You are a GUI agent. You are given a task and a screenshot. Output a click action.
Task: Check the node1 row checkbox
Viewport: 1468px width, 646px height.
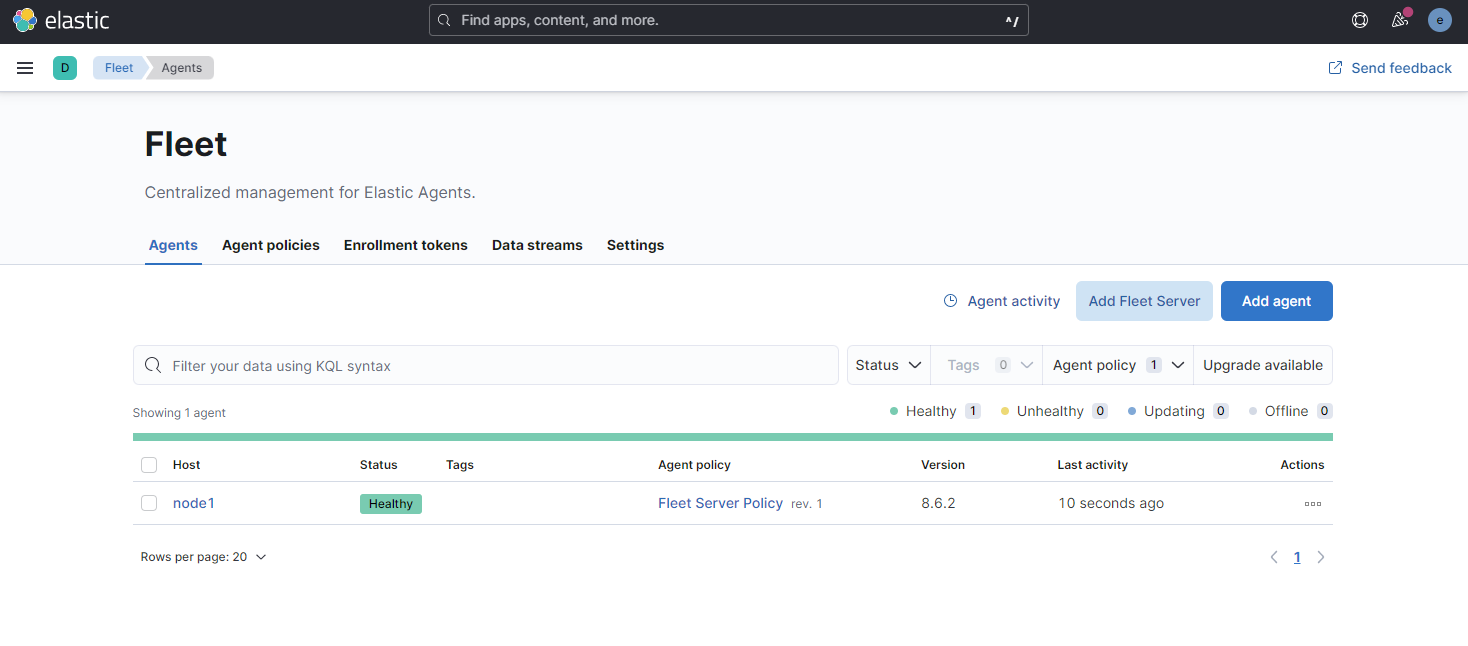pos(149,503)
